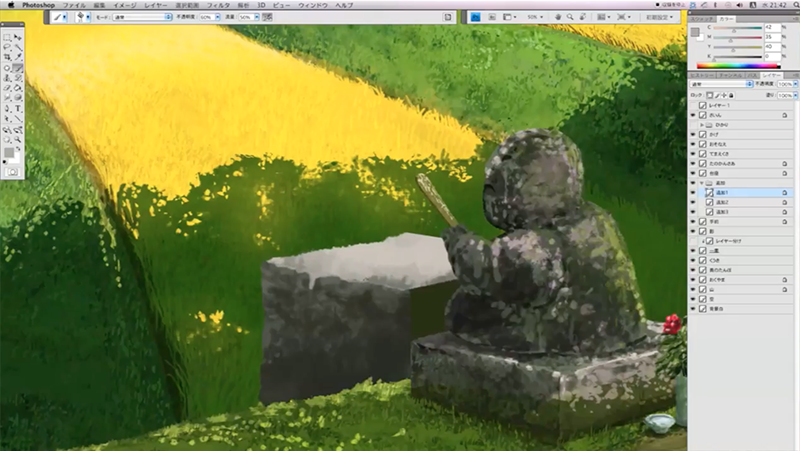This screenshot has width=800, height=451.
Task: Click the volume icon in menu bar
Action: tap(740, 5)
